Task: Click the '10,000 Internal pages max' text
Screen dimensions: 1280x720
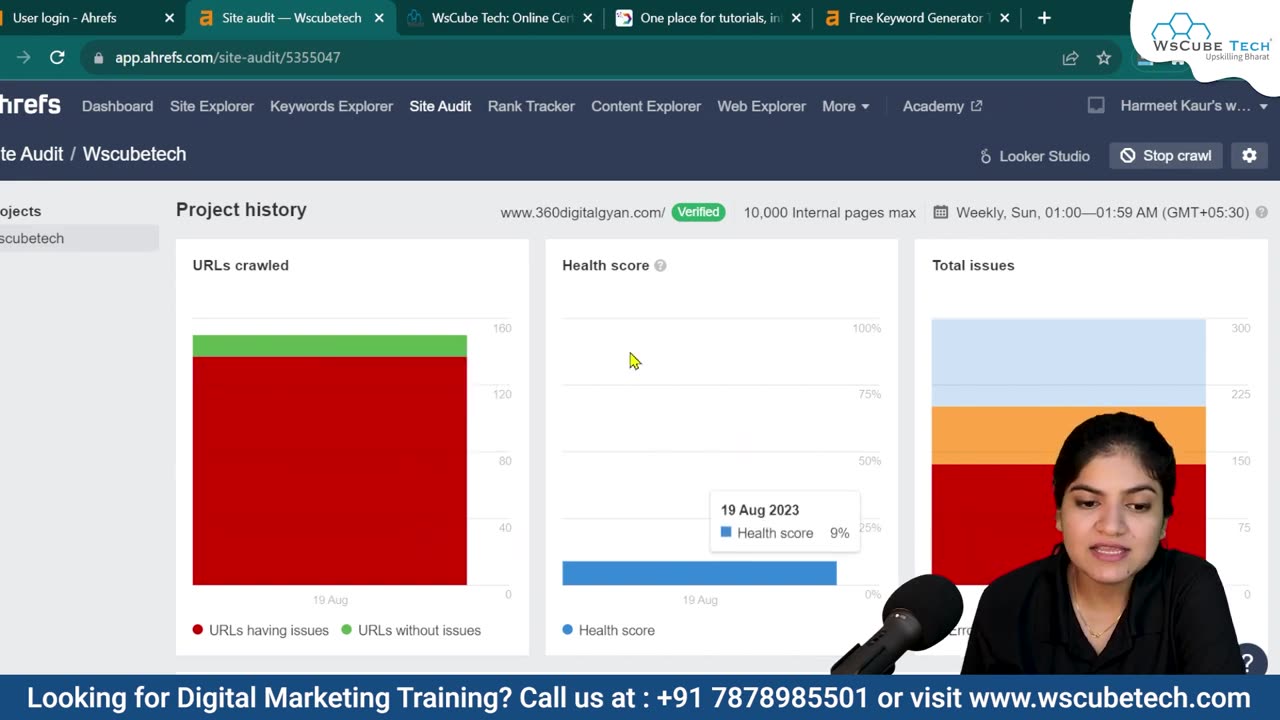Action: coord(829,212)
